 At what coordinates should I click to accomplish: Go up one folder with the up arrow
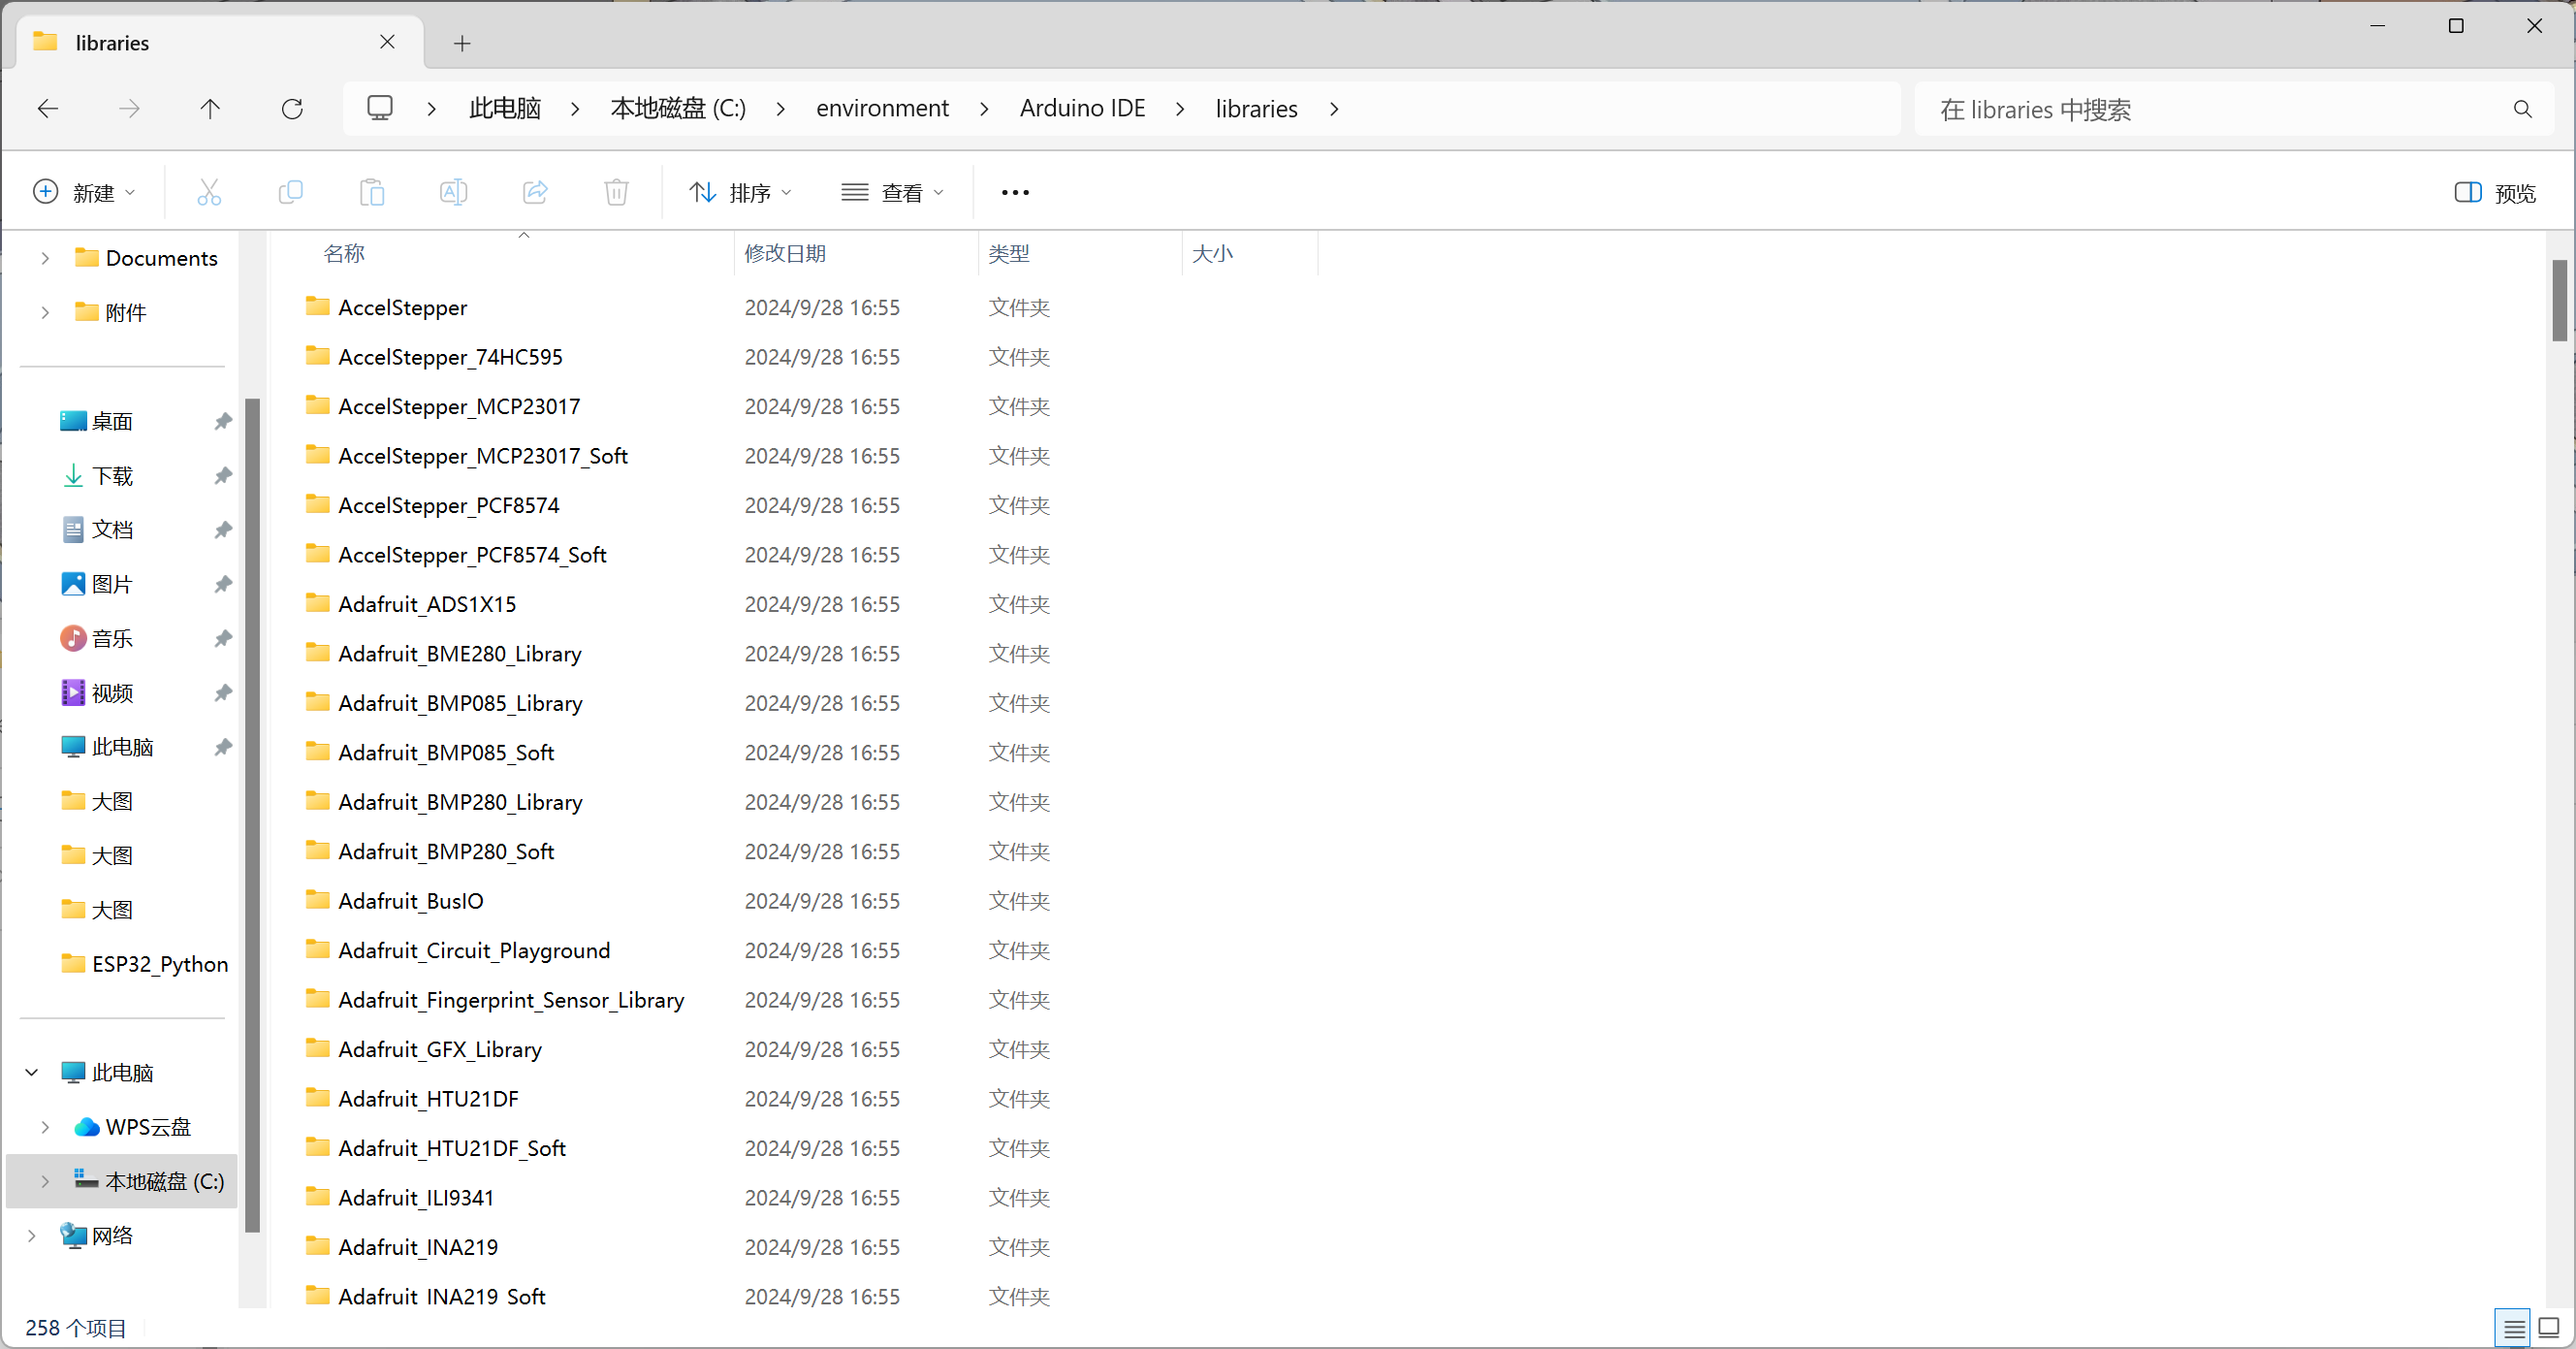click(210, 109)
